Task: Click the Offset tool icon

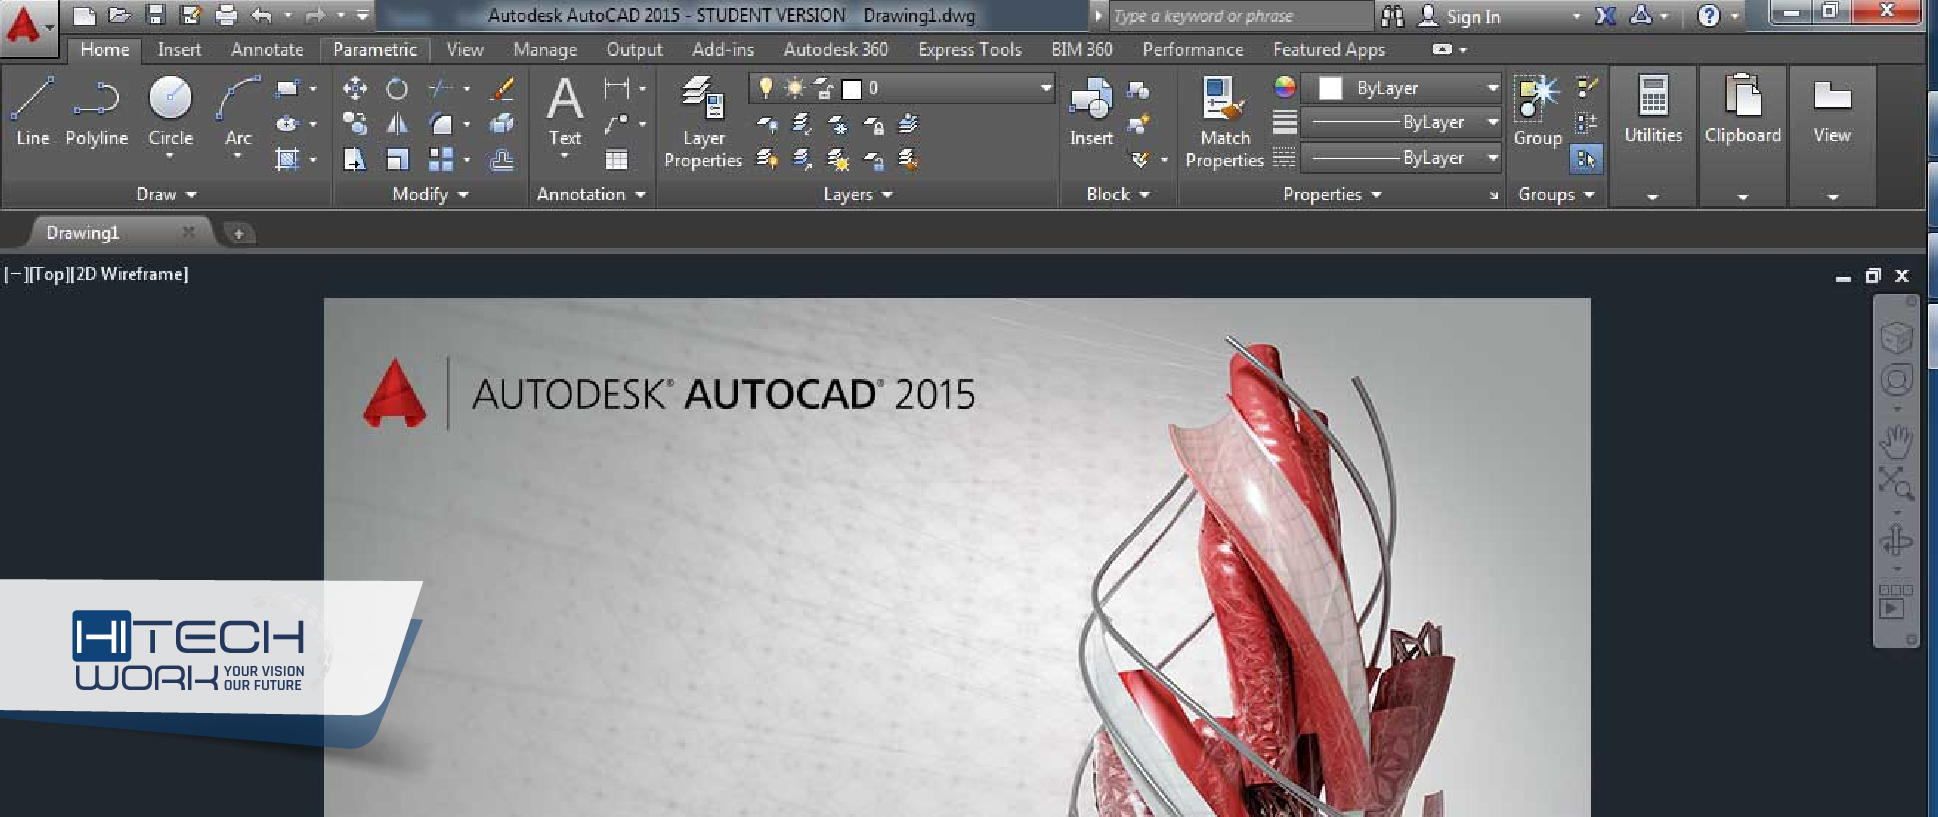Action: point(503,159)
